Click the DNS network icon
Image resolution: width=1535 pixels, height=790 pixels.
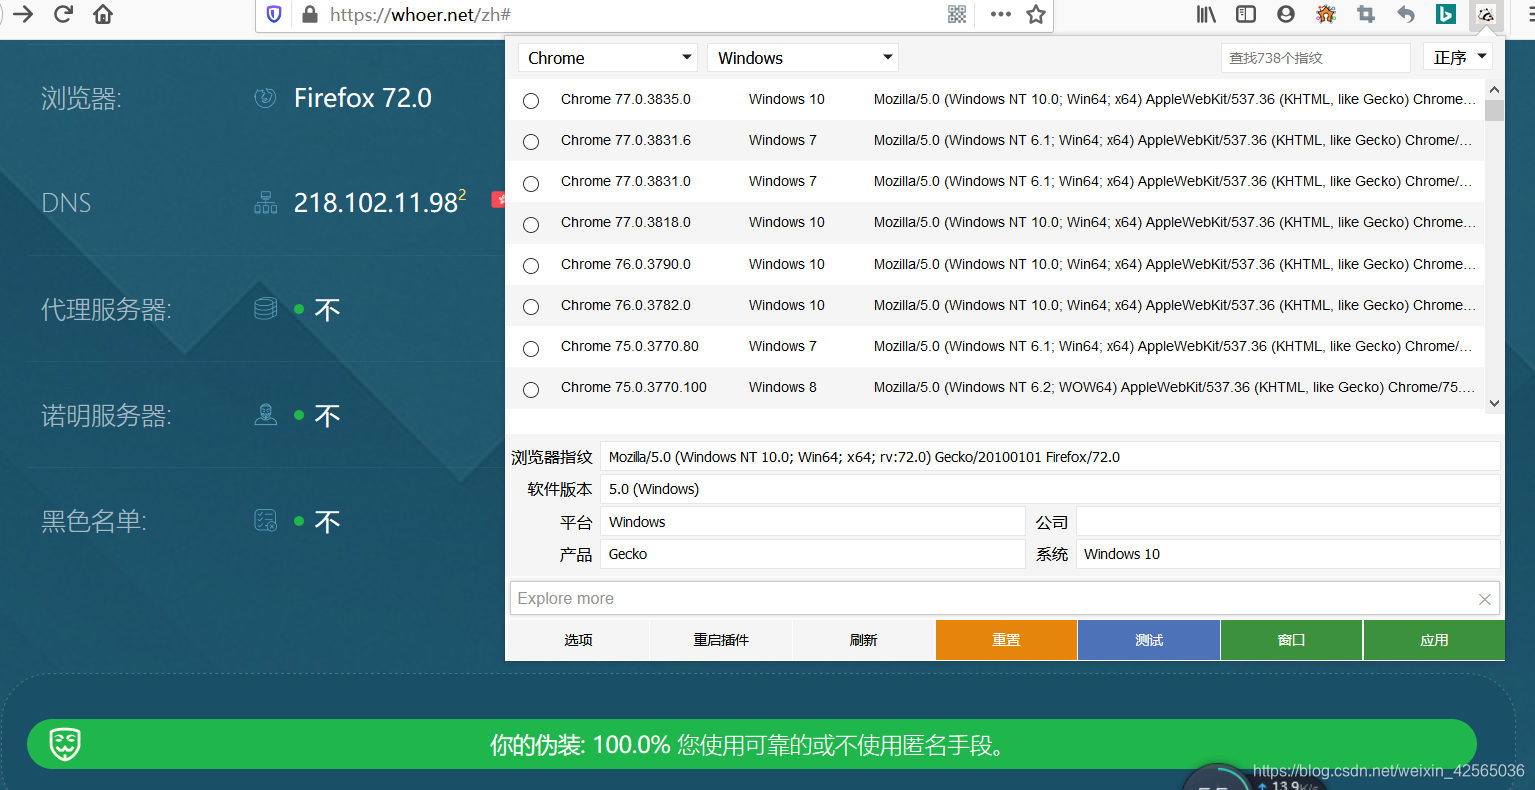point(266,203)
